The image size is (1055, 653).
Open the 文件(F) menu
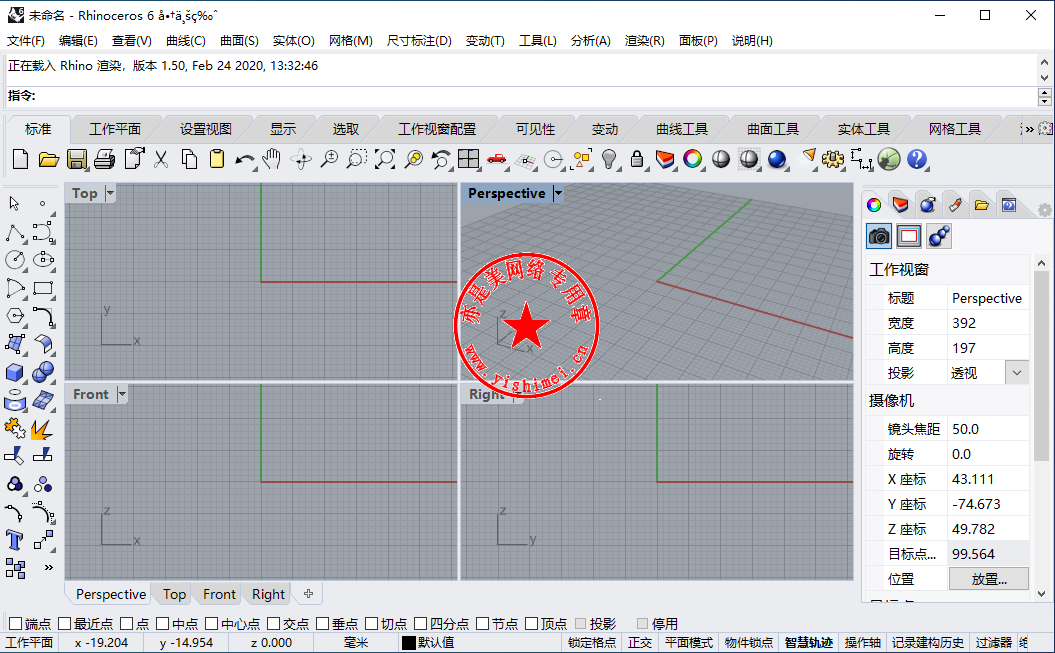pyautogui.click(x=26, y=41)
